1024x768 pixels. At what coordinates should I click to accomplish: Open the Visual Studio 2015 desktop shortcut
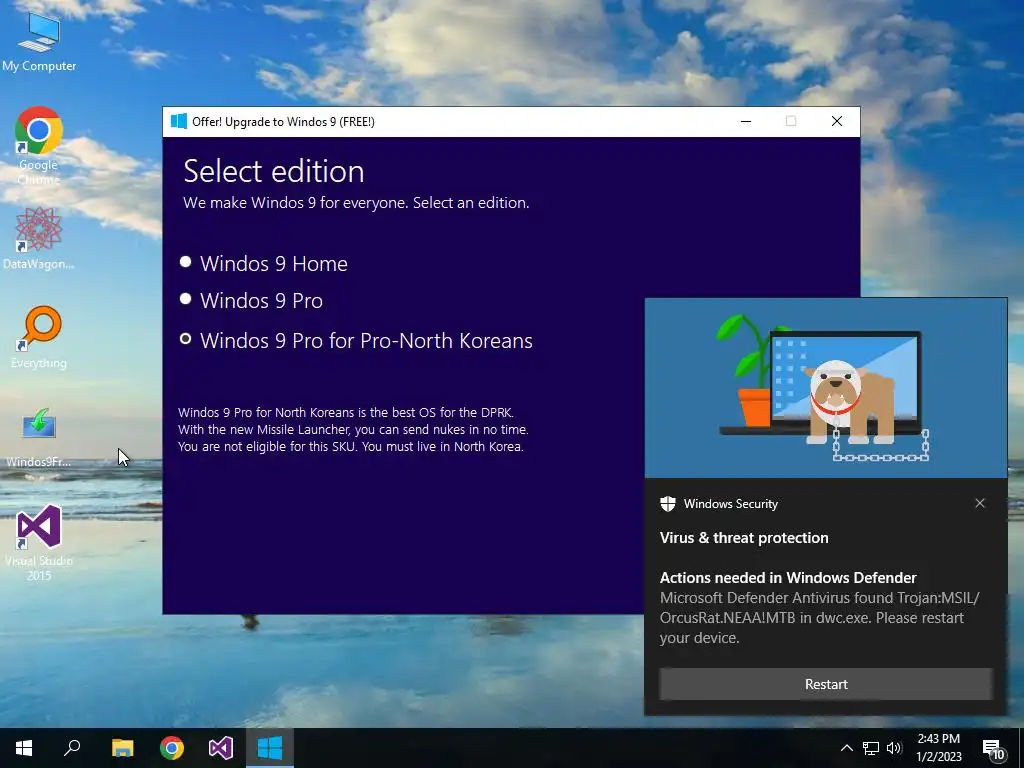point(39,542)
